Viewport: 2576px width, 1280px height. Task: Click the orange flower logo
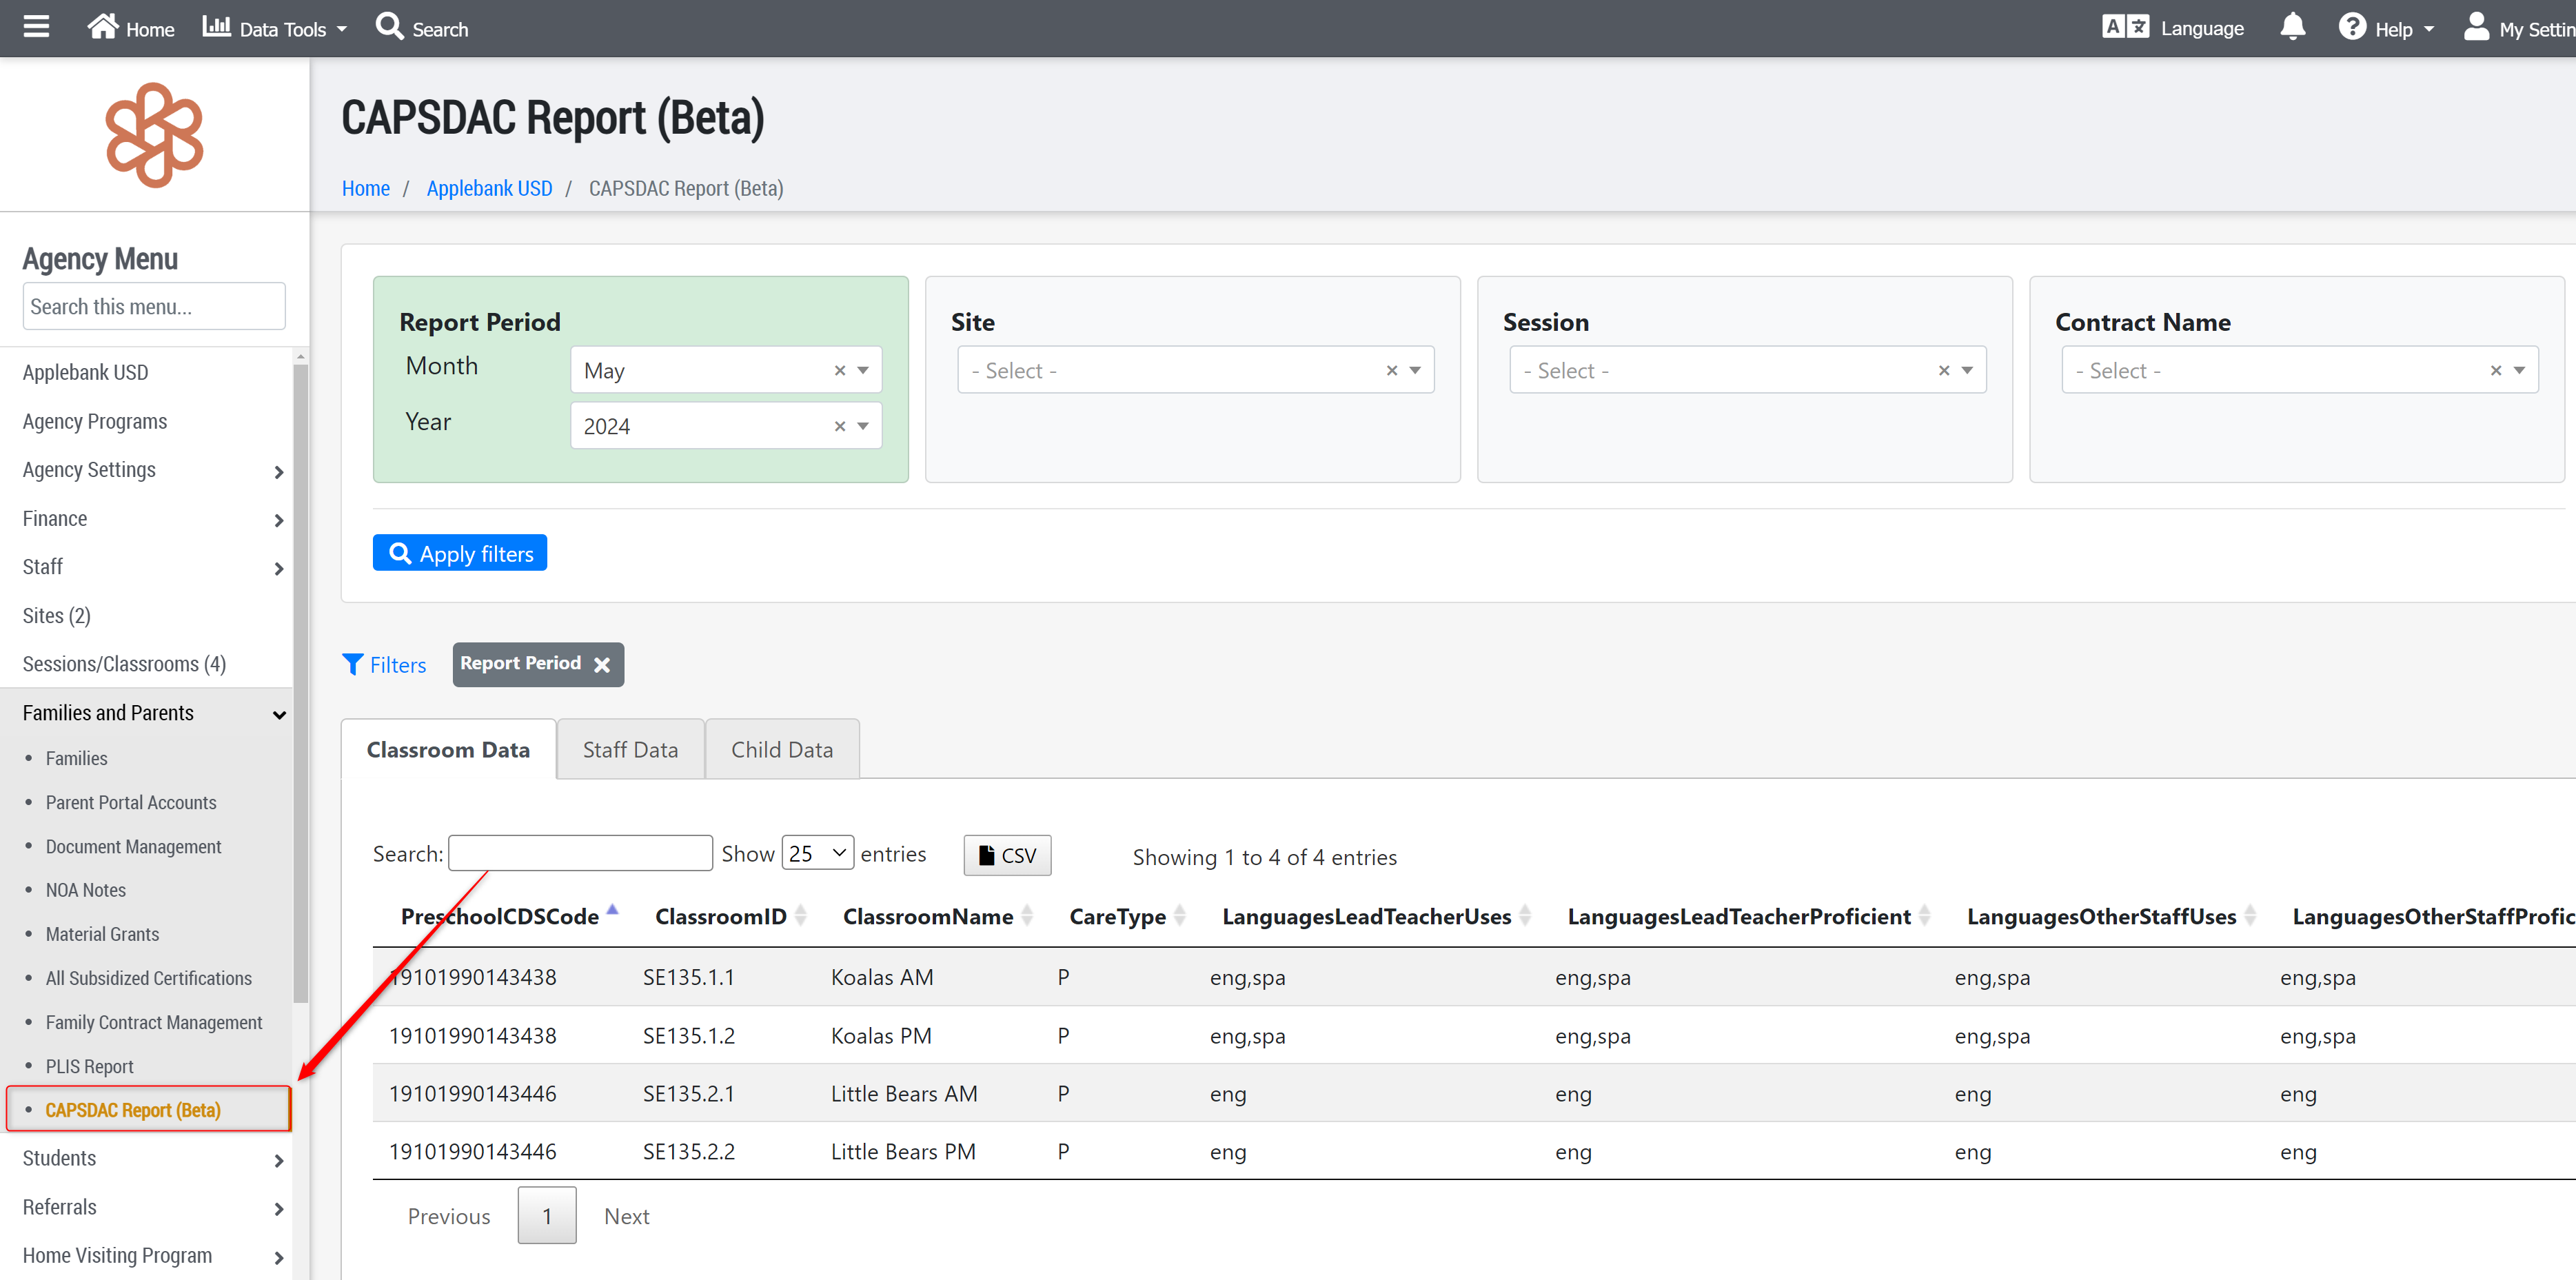pos(154,134)
